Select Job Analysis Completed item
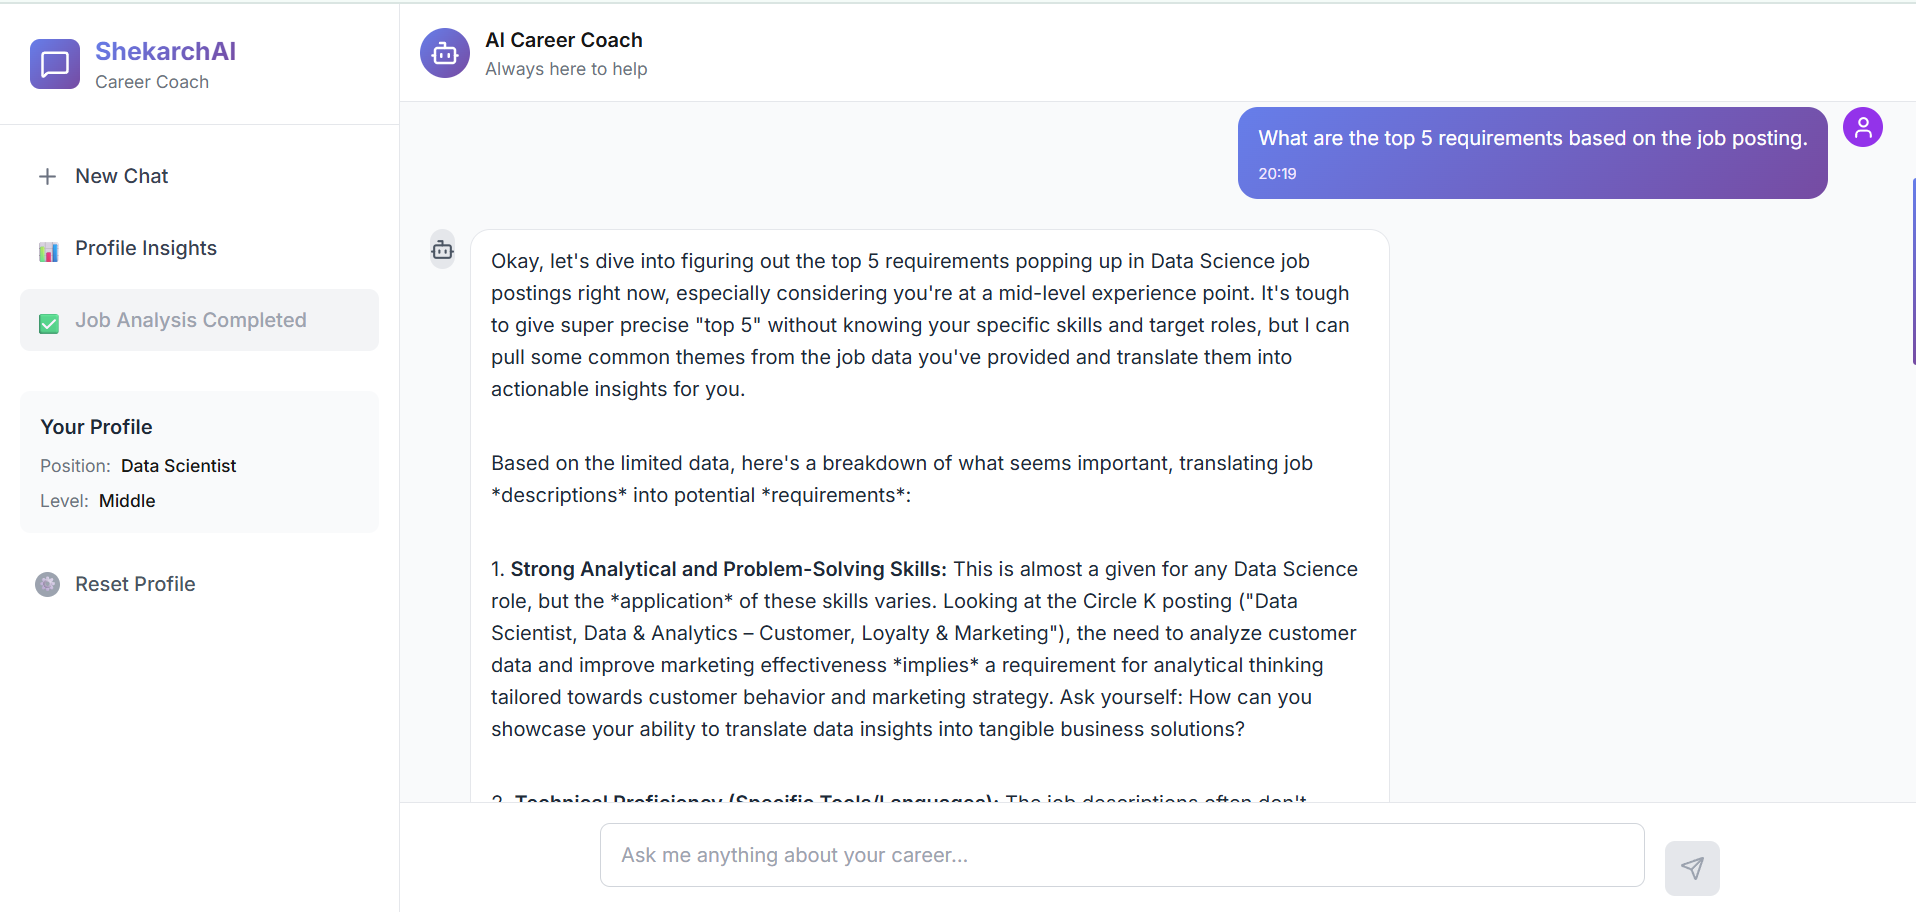This screenshot has width=1916, height=912. click(190, 321)
